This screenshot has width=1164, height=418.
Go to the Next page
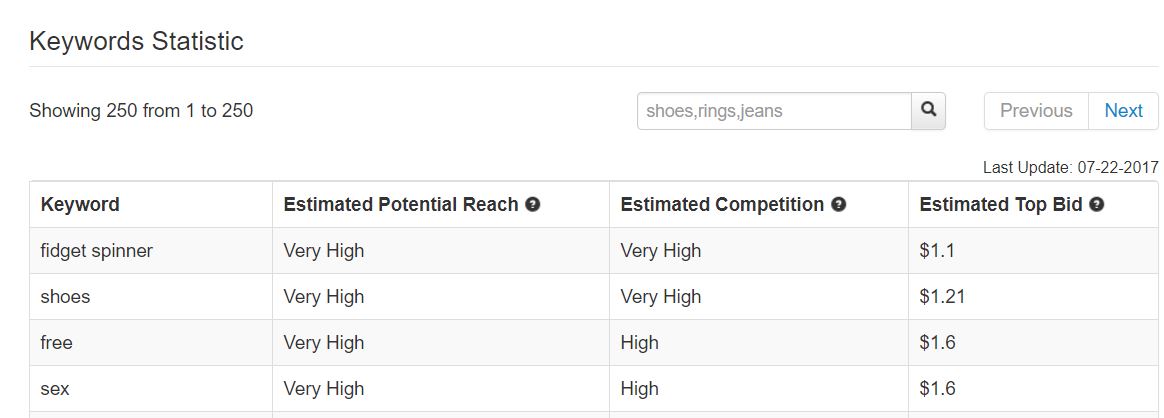click(x=1123, y=111)
